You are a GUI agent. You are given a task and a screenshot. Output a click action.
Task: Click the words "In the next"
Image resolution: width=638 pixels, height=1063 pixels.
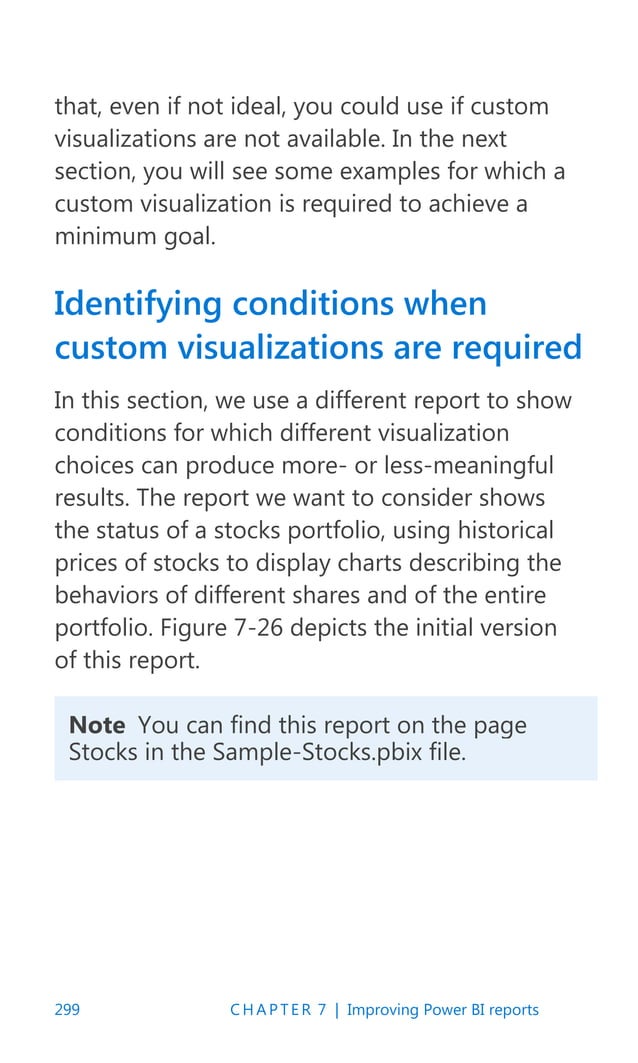click(x=449, y=138)
